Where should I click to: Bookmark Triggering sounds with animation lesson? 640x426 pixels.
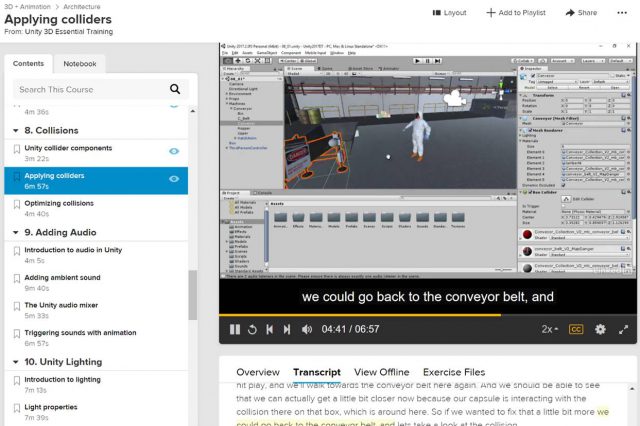17,334
